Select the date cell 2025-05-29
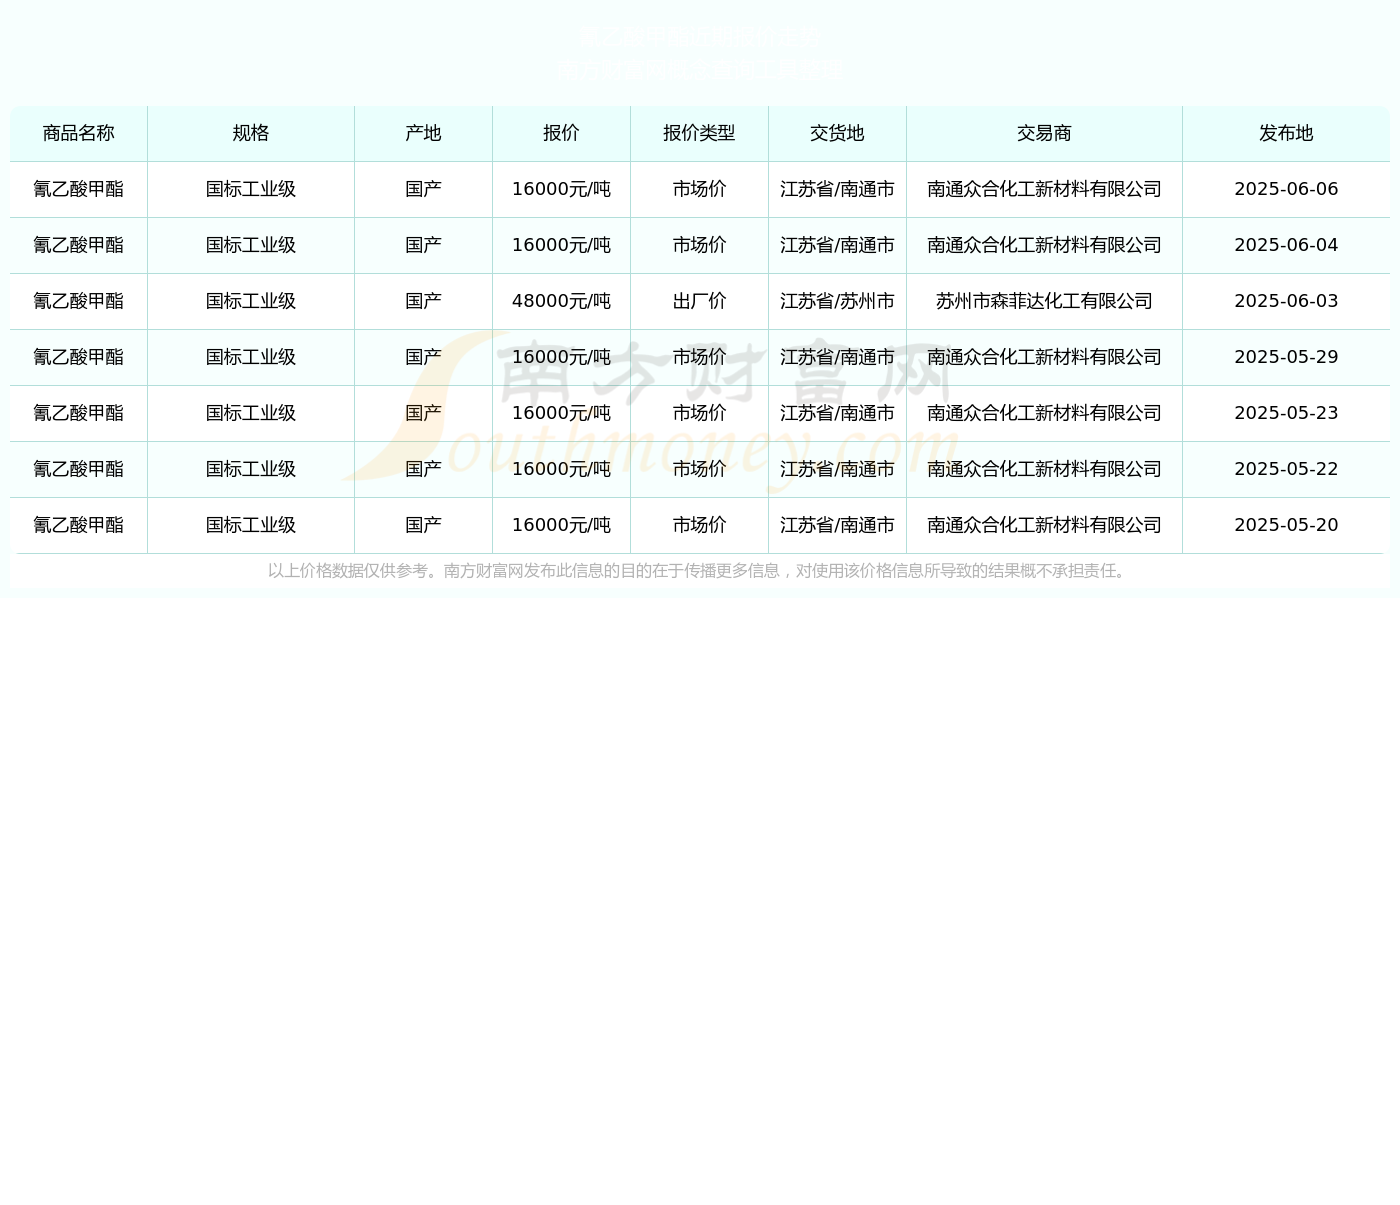Screen dimensions: 1400x1205 tap(1286, 357)
